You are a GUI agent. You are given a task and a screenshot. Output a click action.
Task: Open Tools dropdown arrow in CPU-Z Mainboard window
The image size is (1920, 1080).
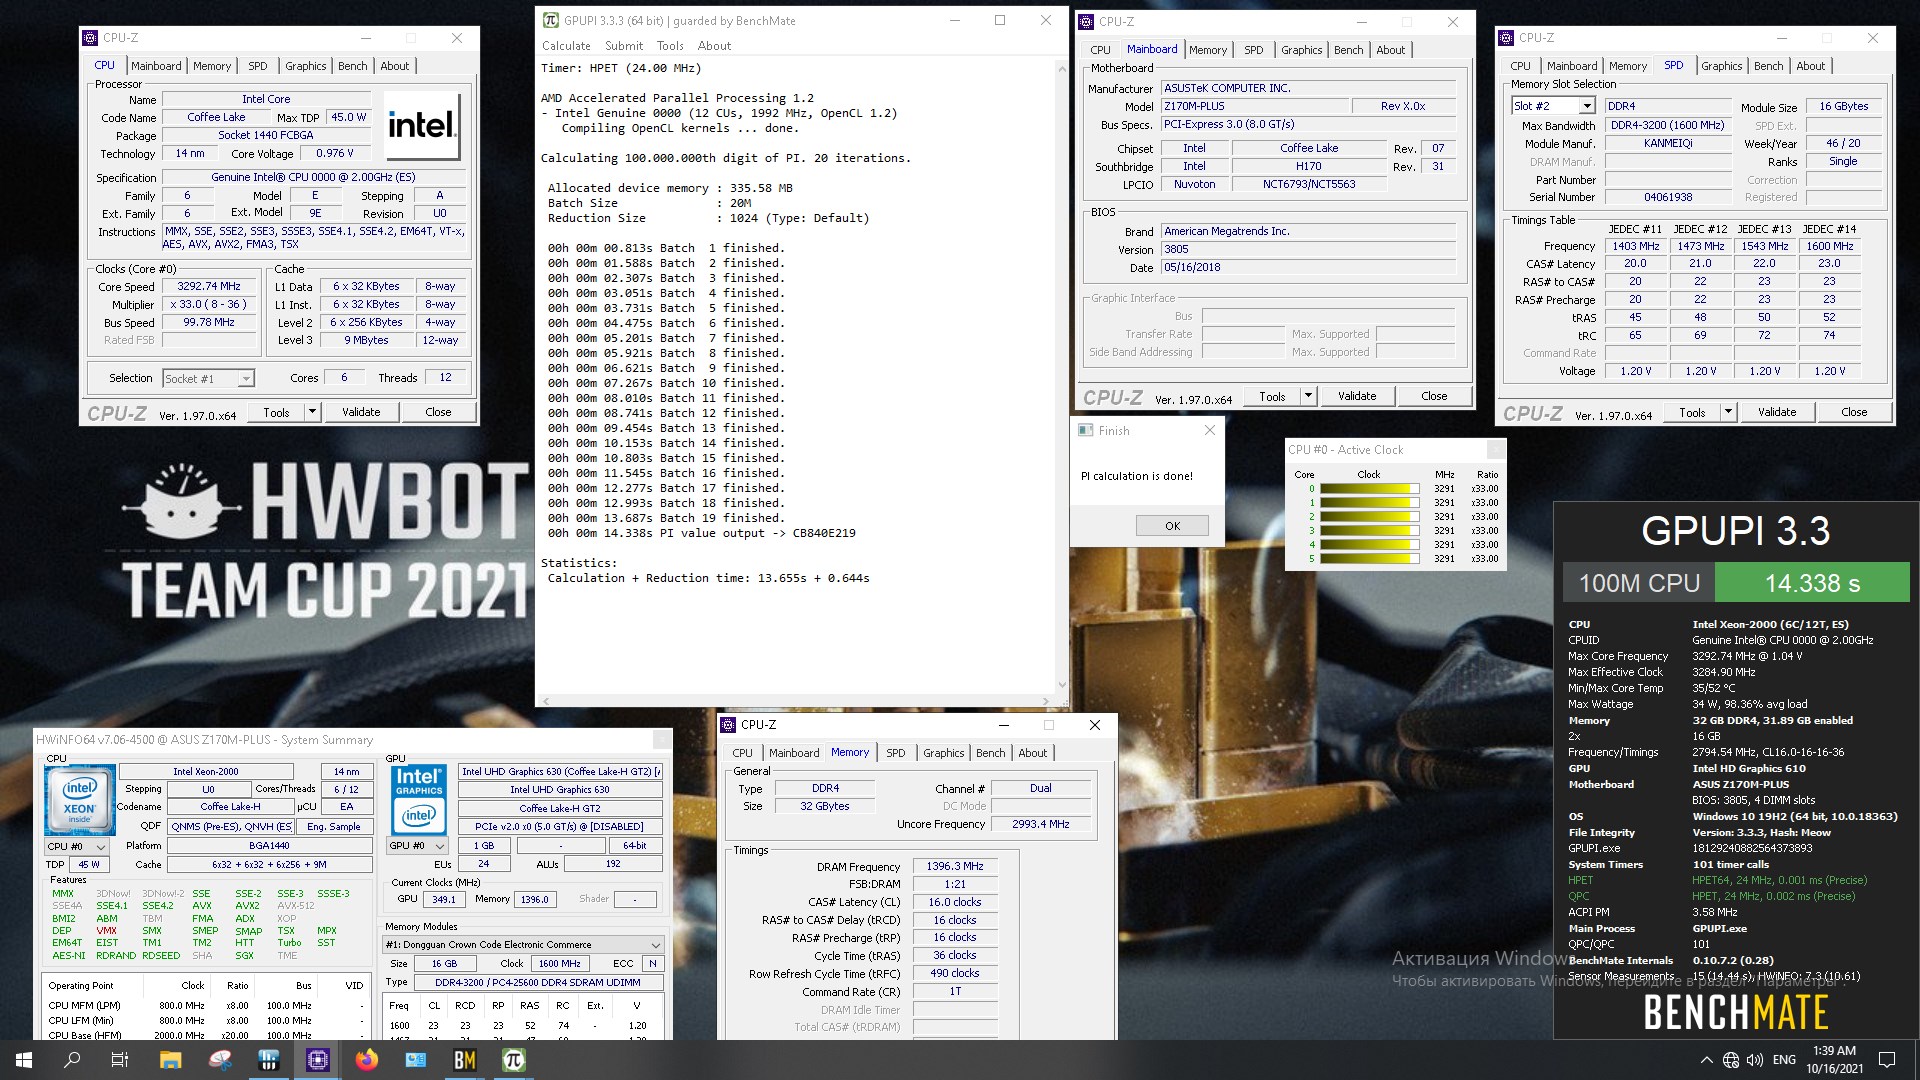point(1308,396)
